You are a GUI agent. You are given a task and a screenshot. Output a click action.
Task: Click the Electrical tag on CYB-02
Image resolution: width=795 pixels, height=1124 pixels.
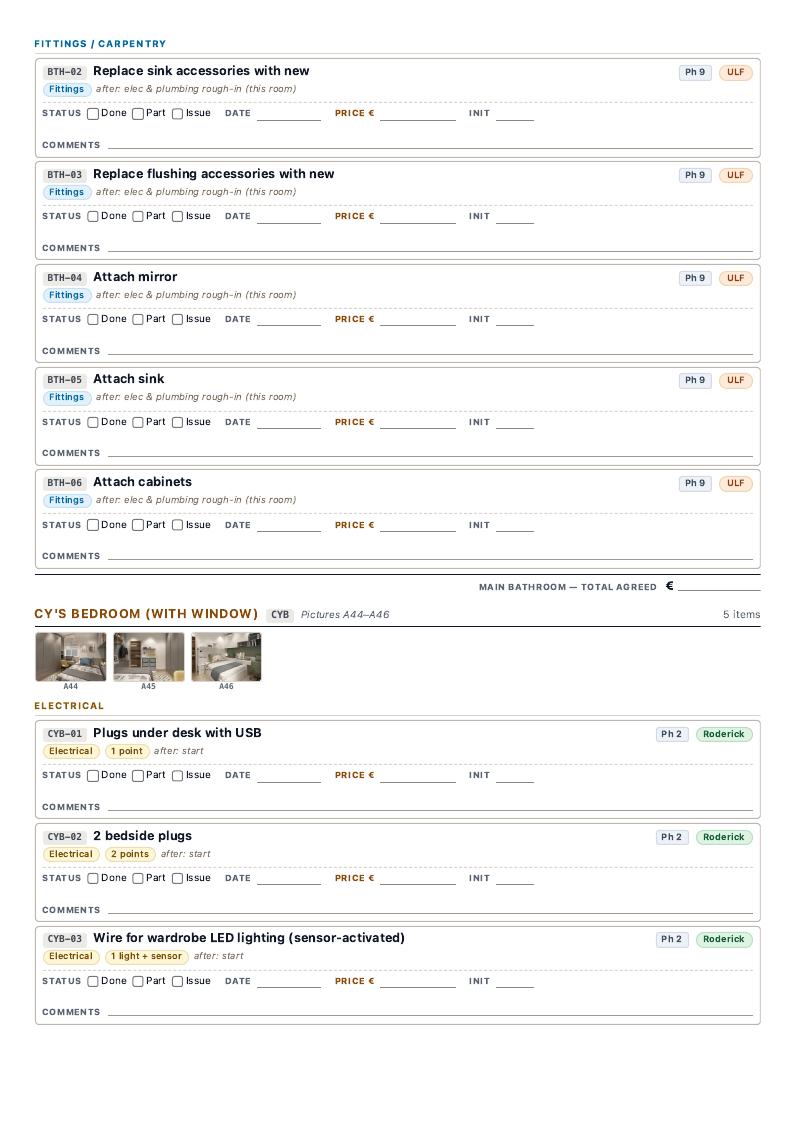click(71, 854)
